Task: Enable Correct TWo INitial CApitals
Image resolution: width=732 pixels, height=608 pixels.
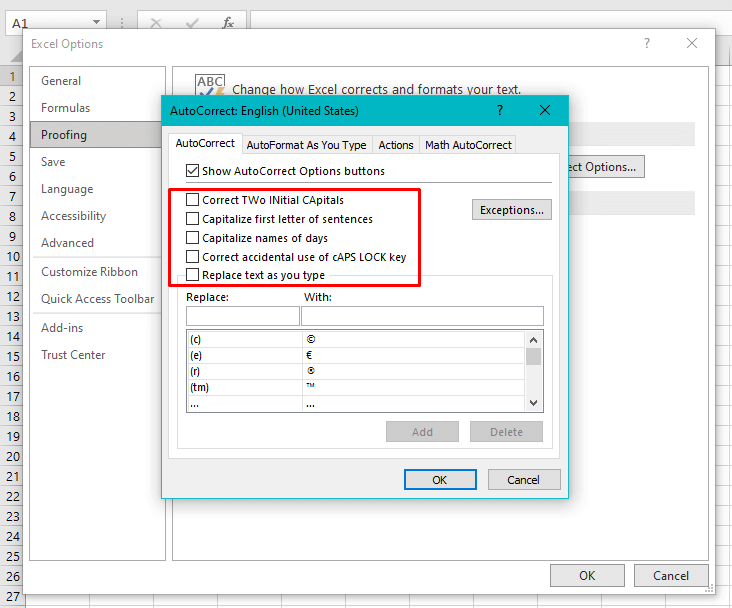Action: pyautogui.click(x=192, y=199)
